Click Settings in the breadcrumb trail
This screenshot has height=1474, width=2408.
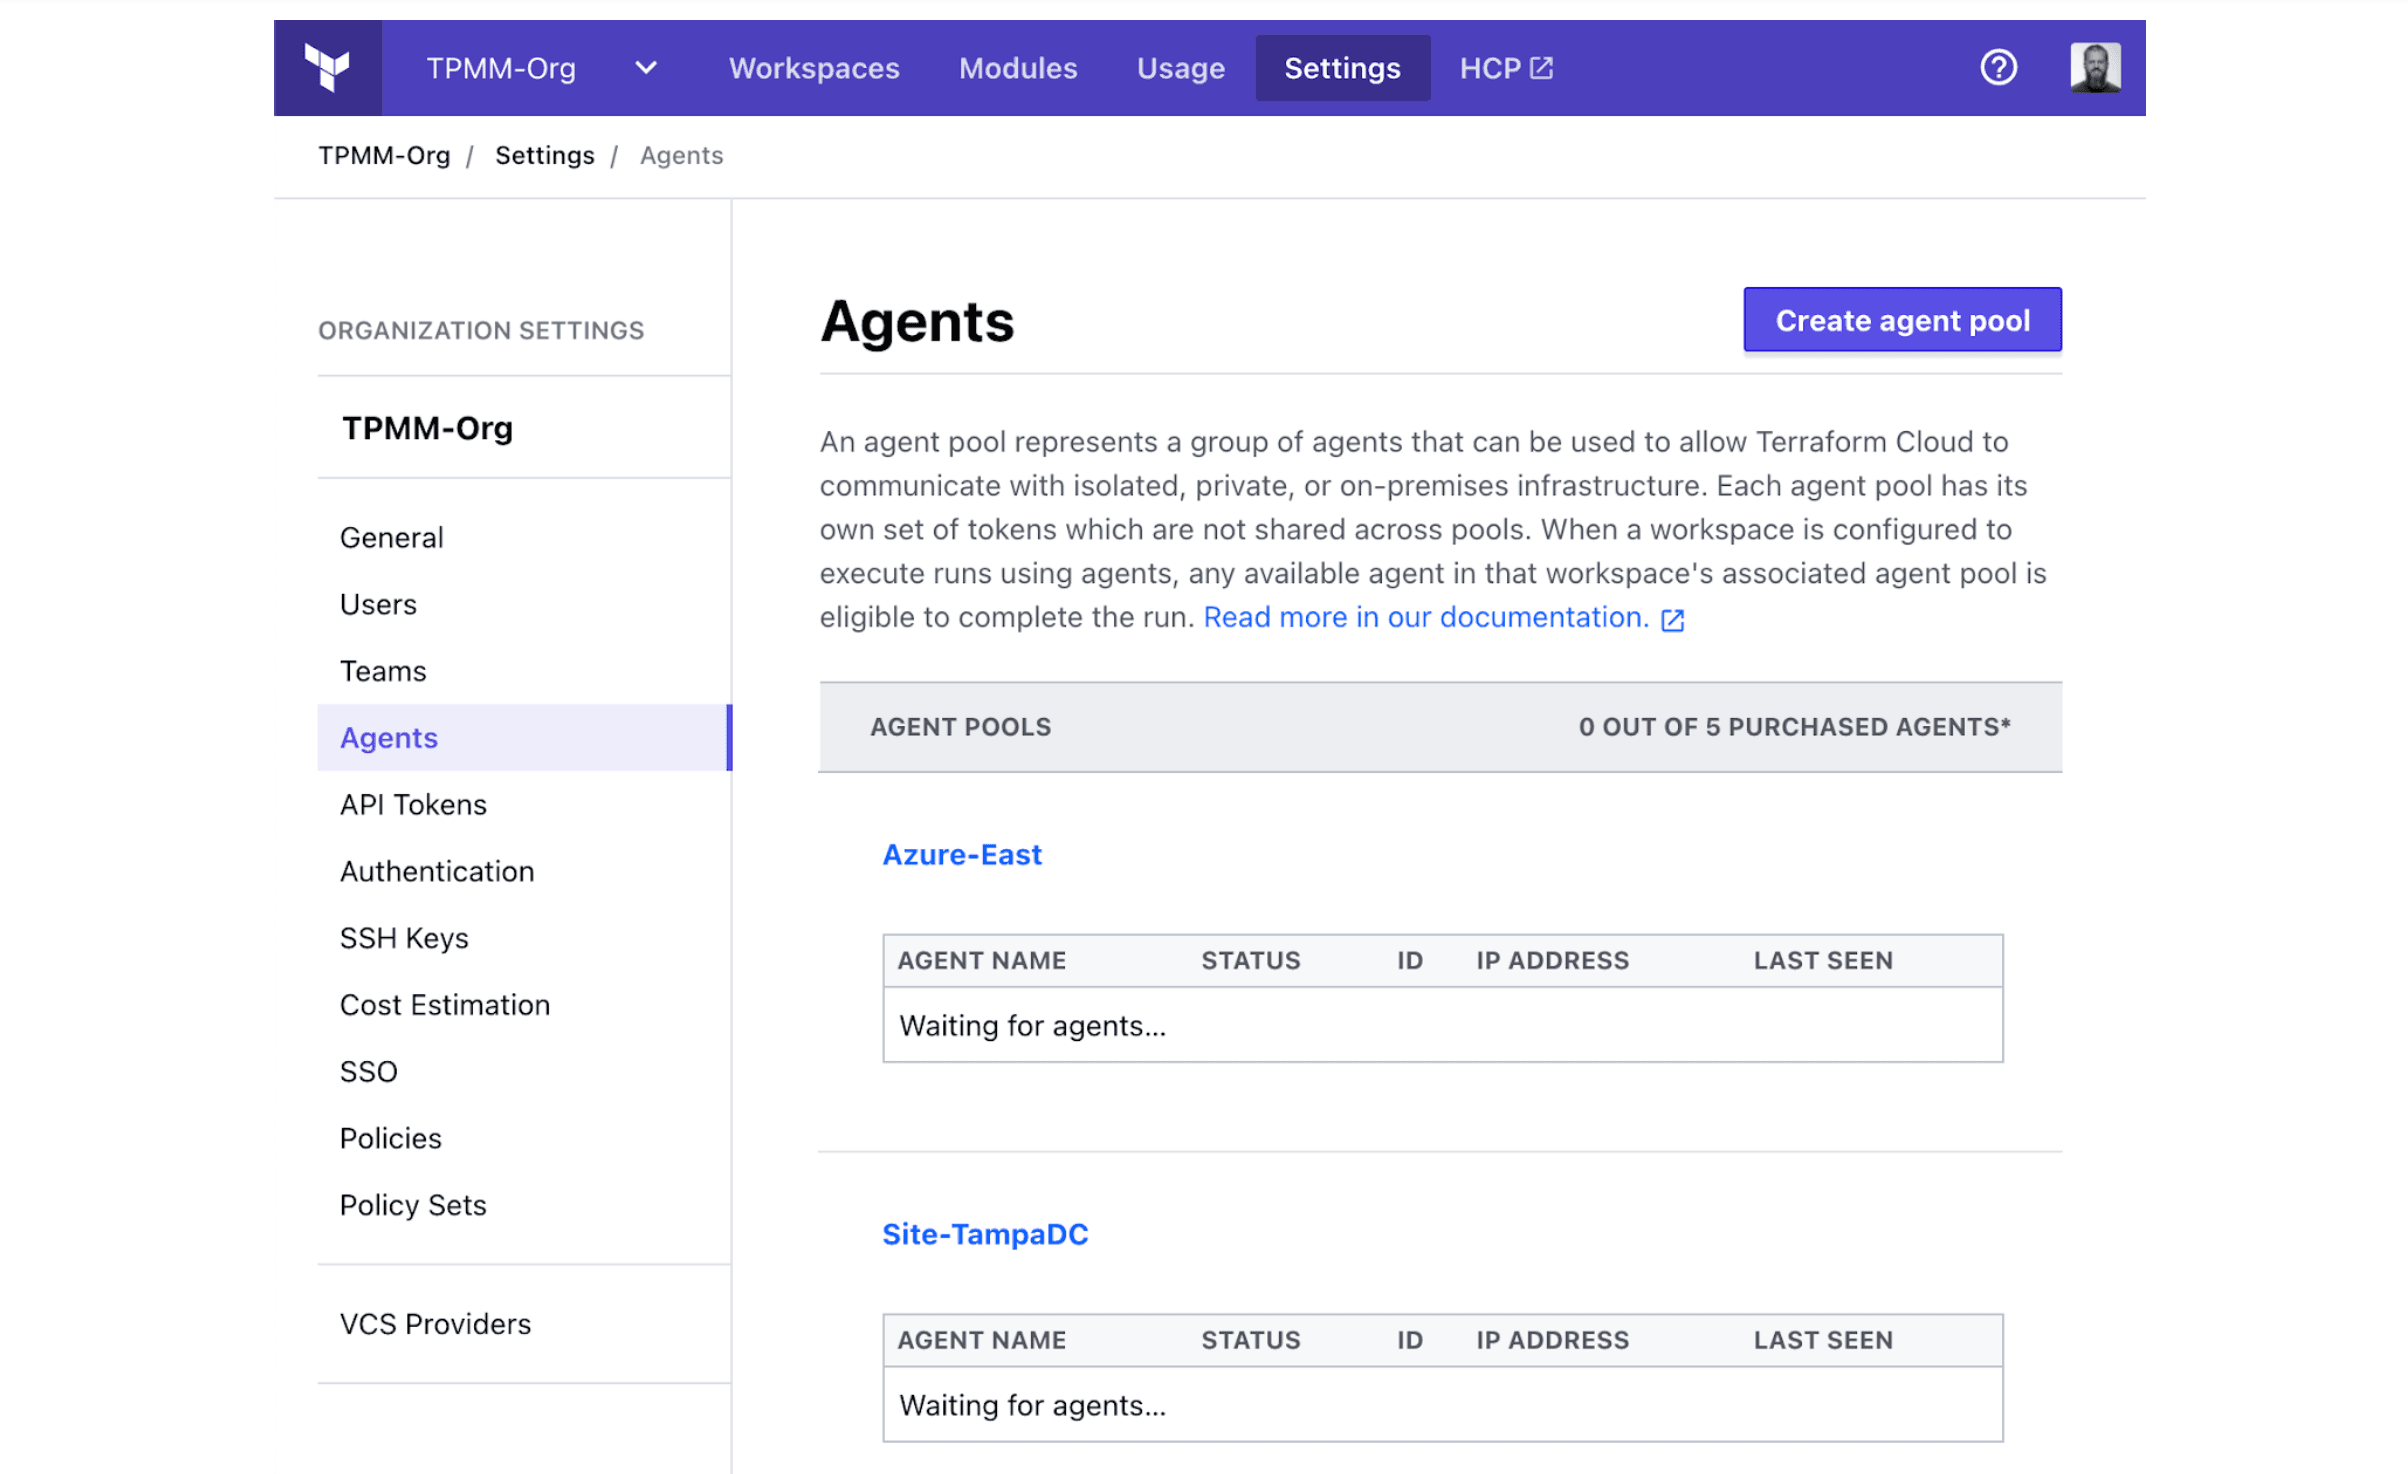[544, 155]
